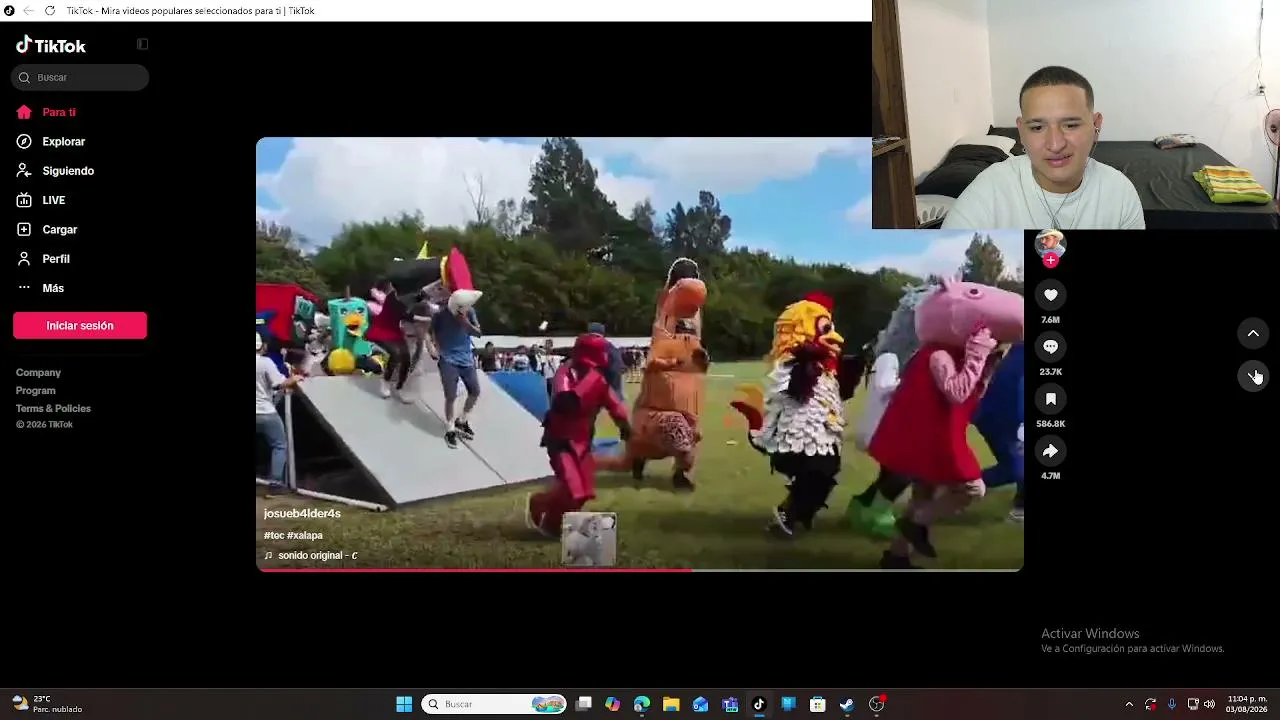Show hidden system tray icons
Viewport: 1280px width, 720px height.
1129,704
